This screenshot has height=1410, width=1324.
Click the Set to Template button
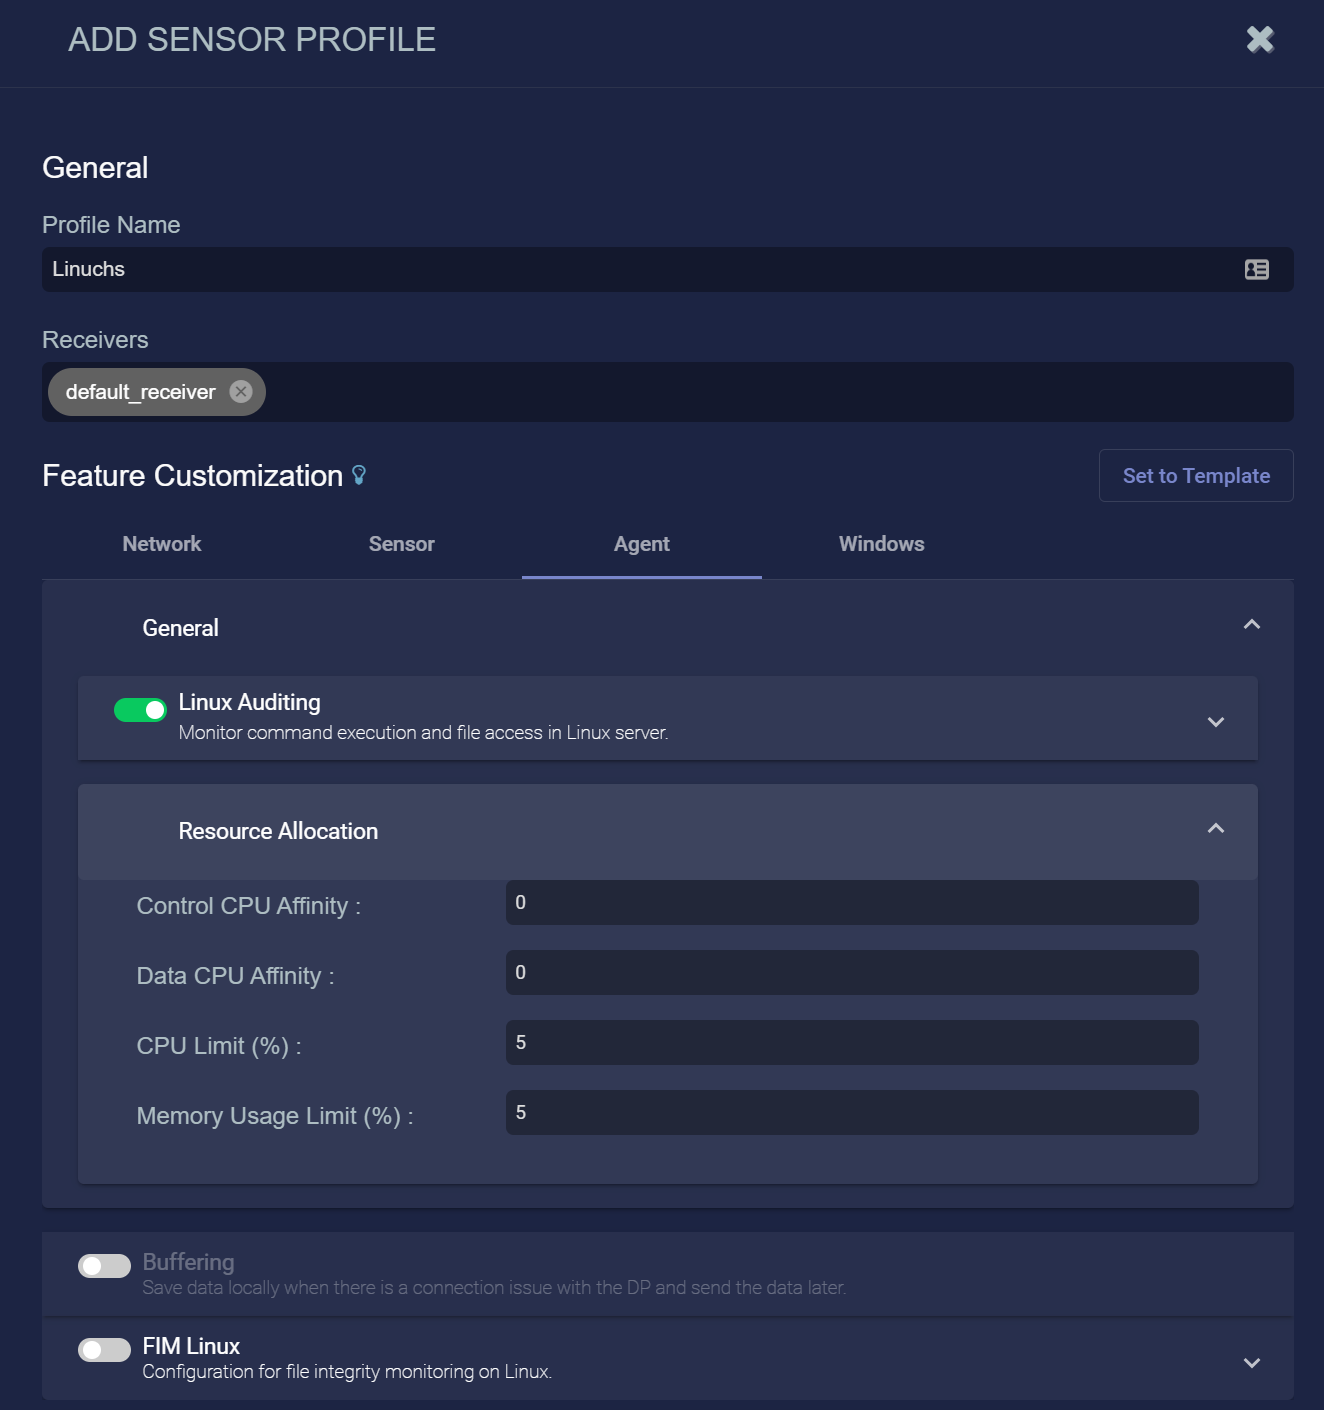pos(1195,476)
